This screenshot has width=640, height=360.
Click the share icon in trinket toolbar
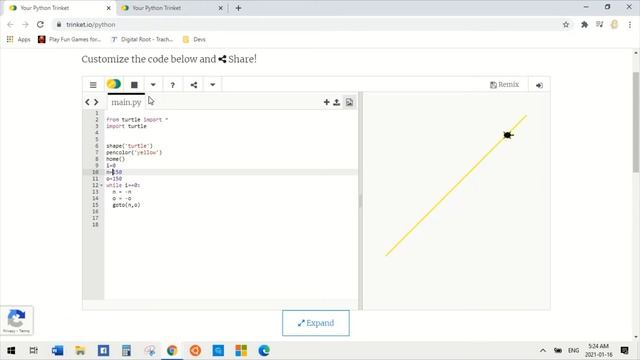(193, 85)
